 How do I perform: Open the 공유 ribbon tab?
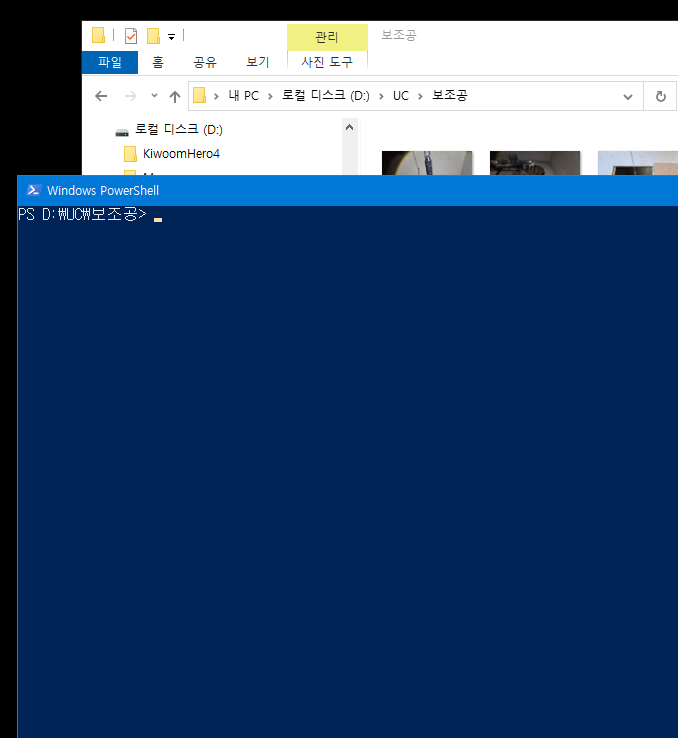pos(205,62)
